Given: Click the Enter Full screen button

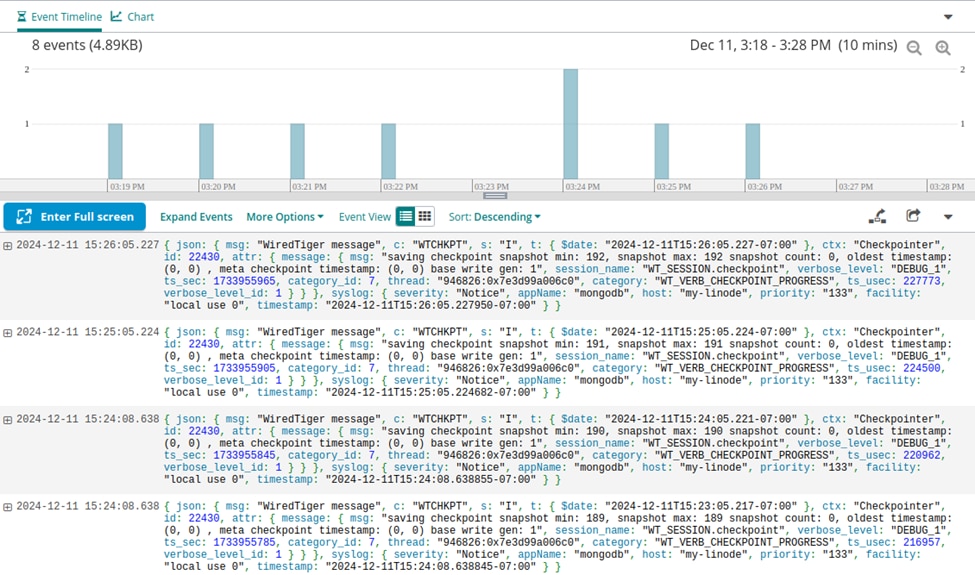Looking at the screenshot, I should click(x=75, y=217).
